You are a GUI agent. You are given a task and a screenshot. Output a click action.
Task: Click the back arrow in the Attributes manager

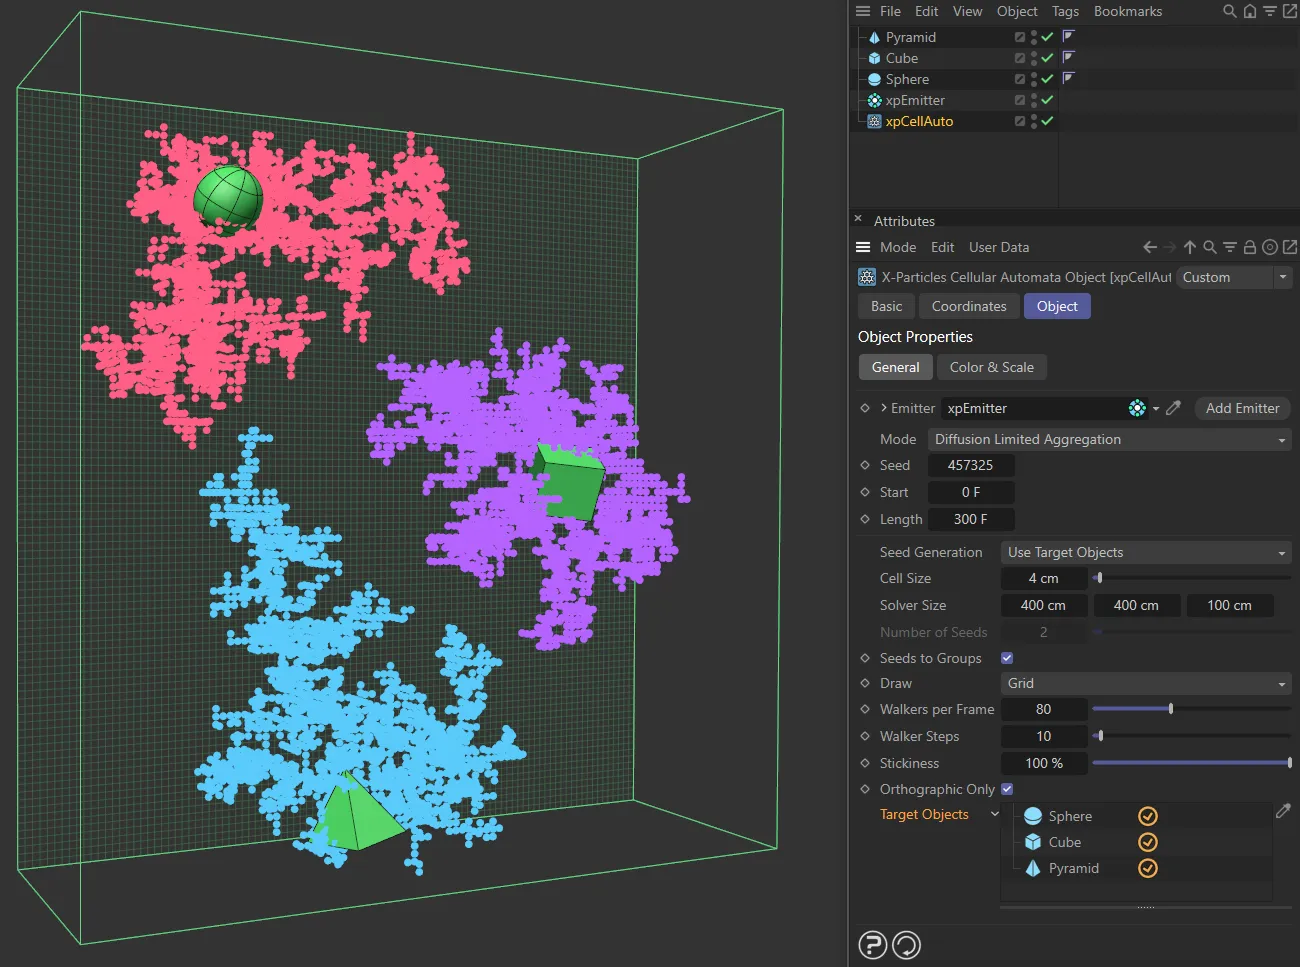(1148, 247)
